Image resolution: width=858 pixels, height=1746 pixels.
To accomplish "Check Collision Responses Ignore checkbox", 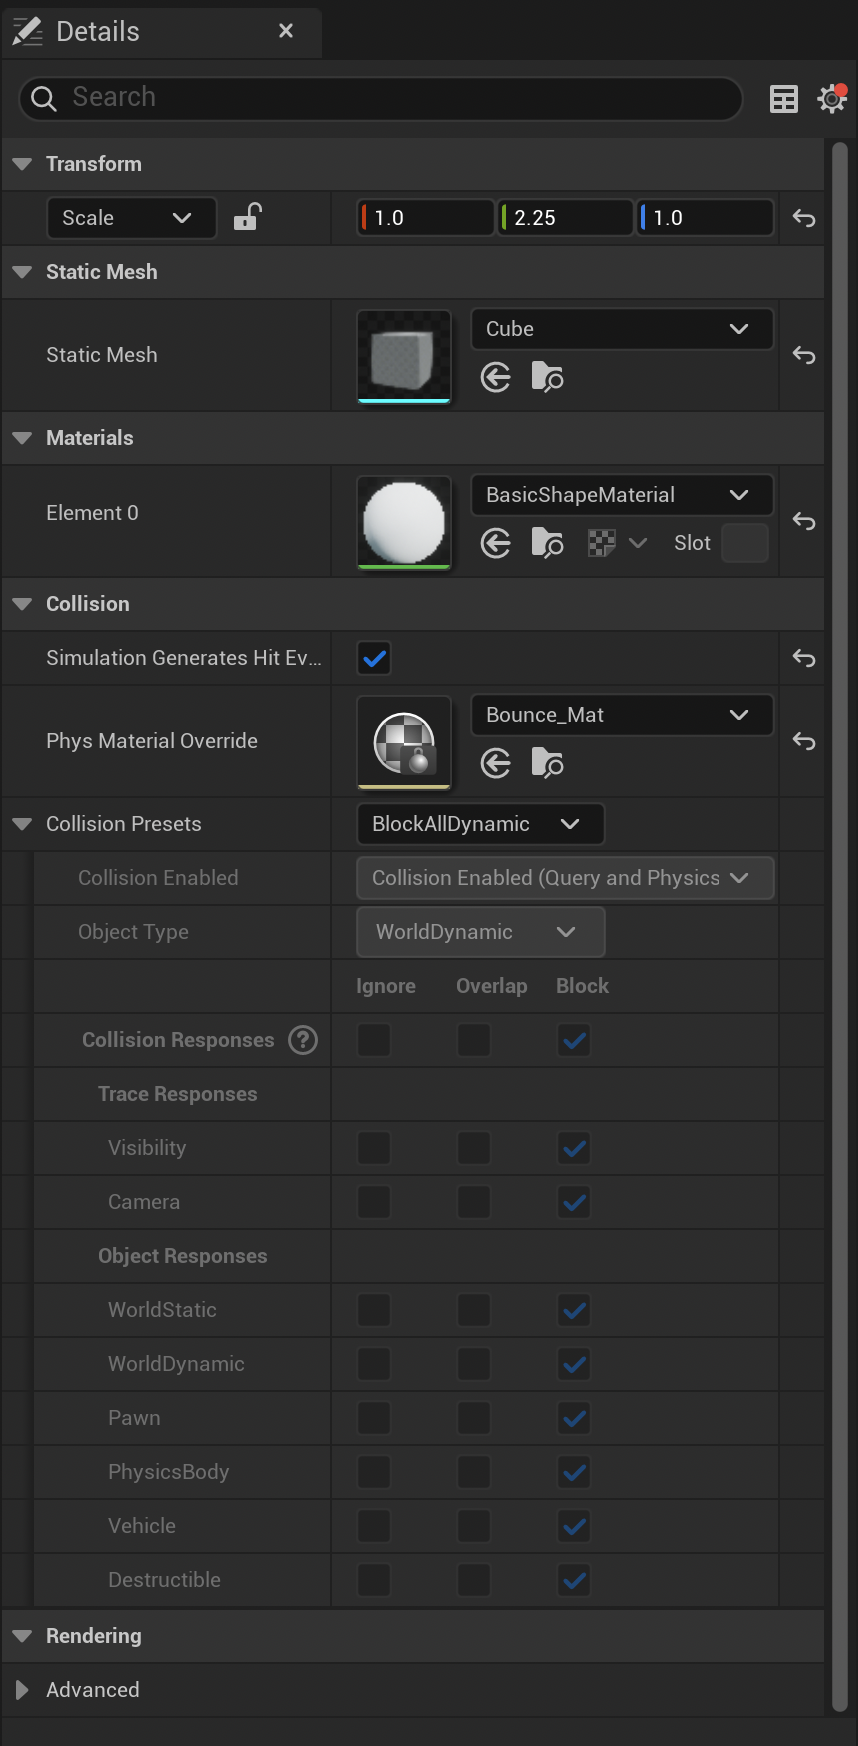I will click(x=374, y=1040).
